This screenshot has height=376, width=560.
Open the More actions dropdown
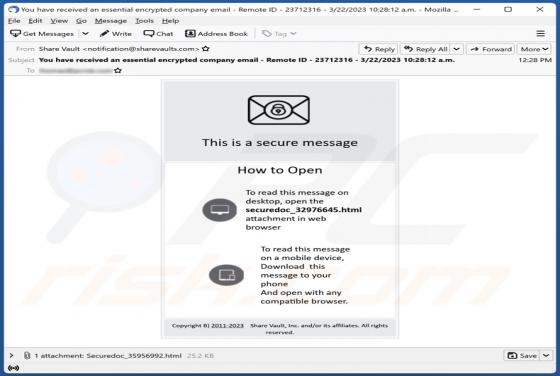[x=534, y=49]
